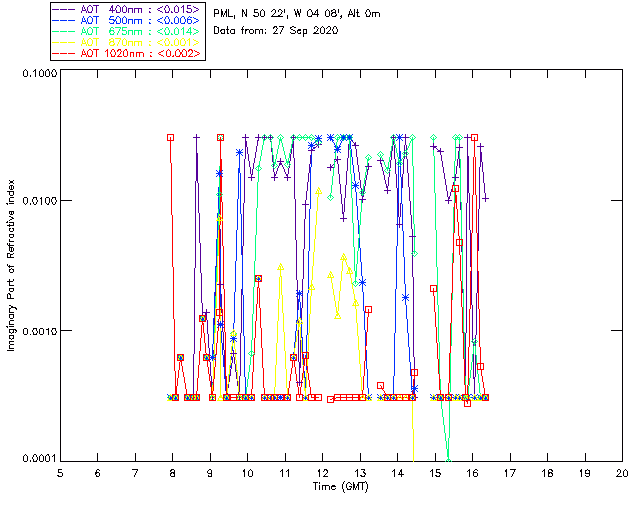
Task: Click the red square marker at hour 8
Action: click(171, 138)
